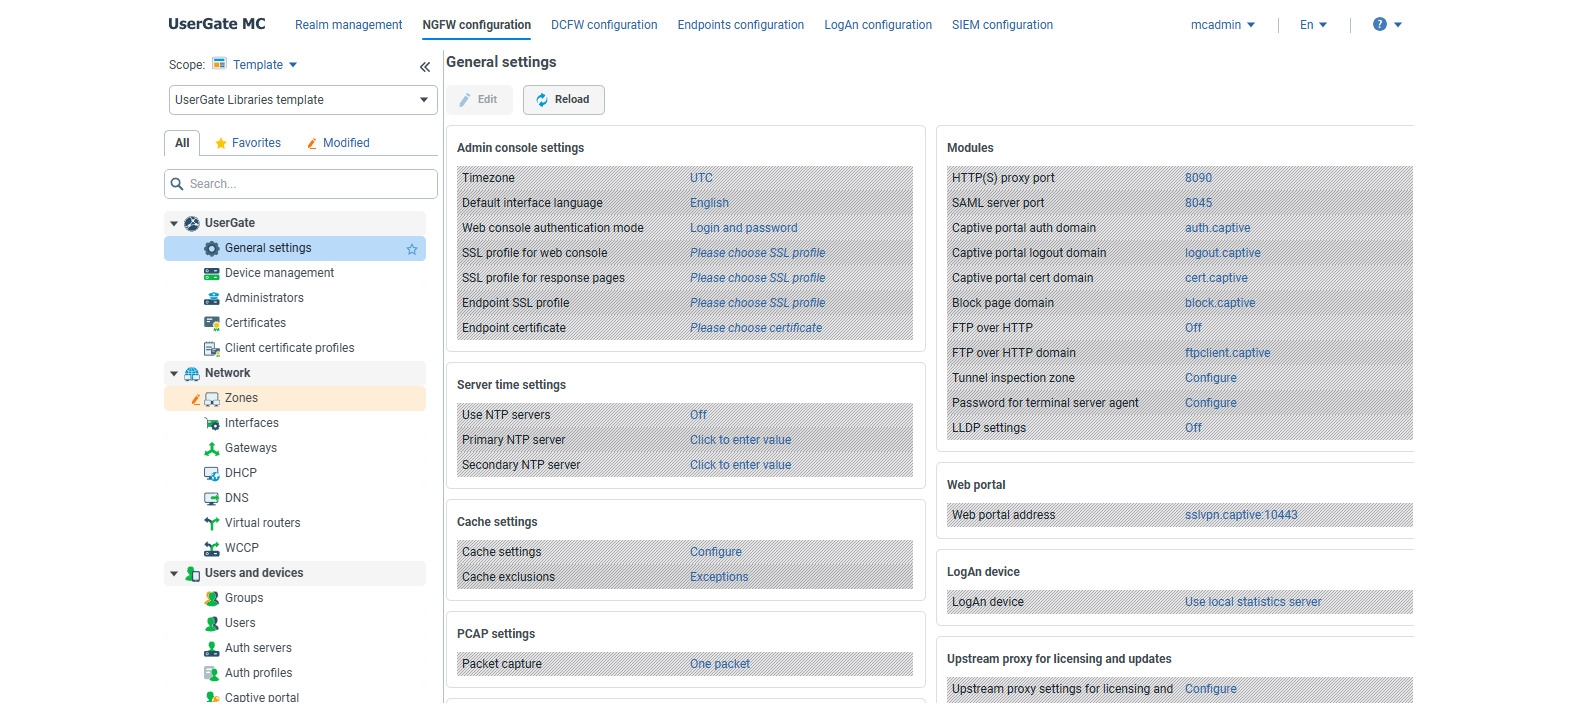Click Use local statistics server link
Screen dimensions: 1578x708
click(1253, 602)
